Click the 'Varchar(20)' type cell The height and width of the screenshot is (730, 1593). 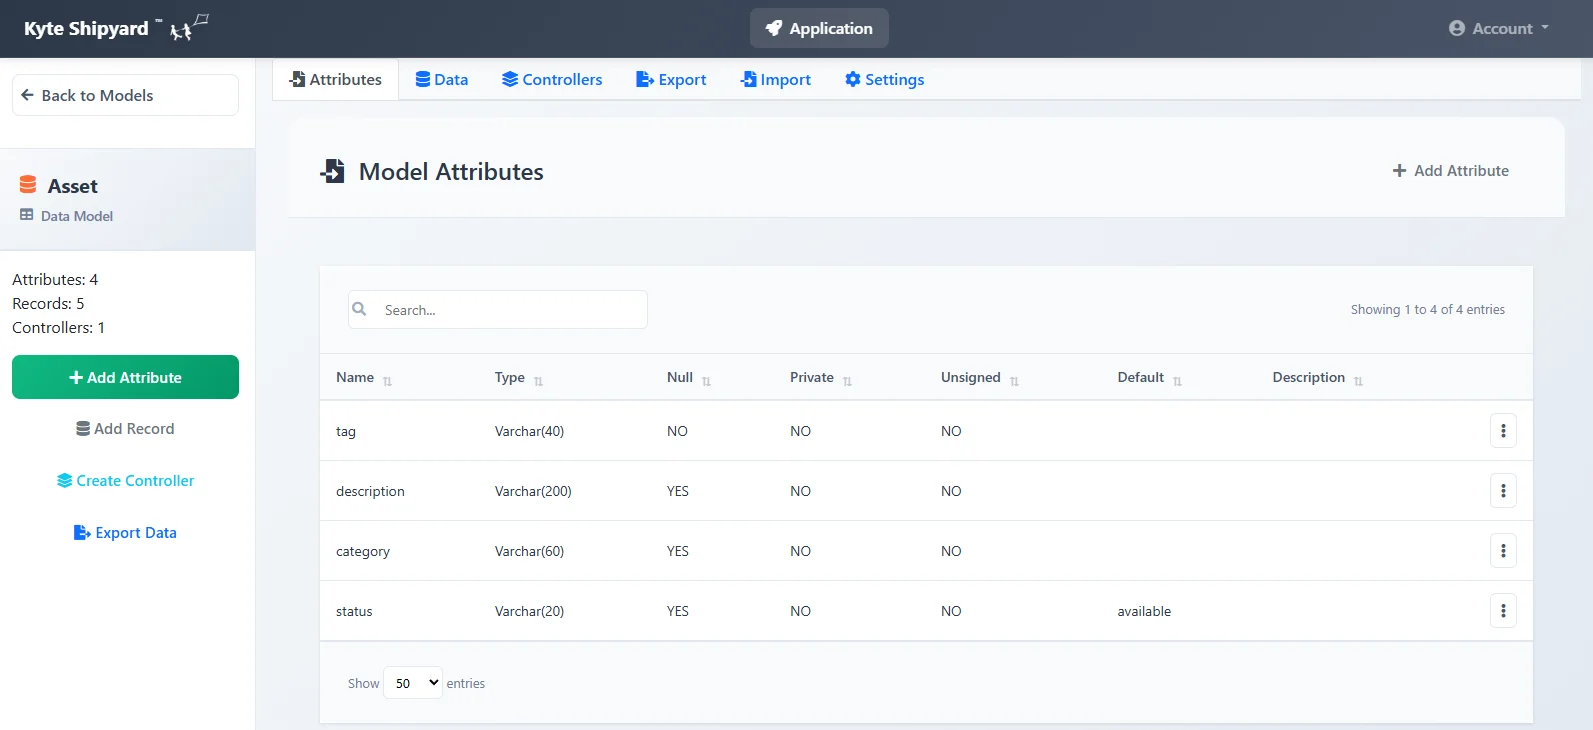click(529, 611)
